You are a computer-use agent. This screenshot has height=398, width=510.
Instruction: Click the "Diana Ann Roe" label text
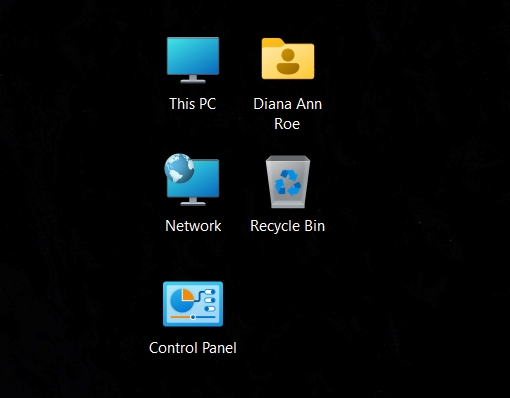click(x=287, y=114)
